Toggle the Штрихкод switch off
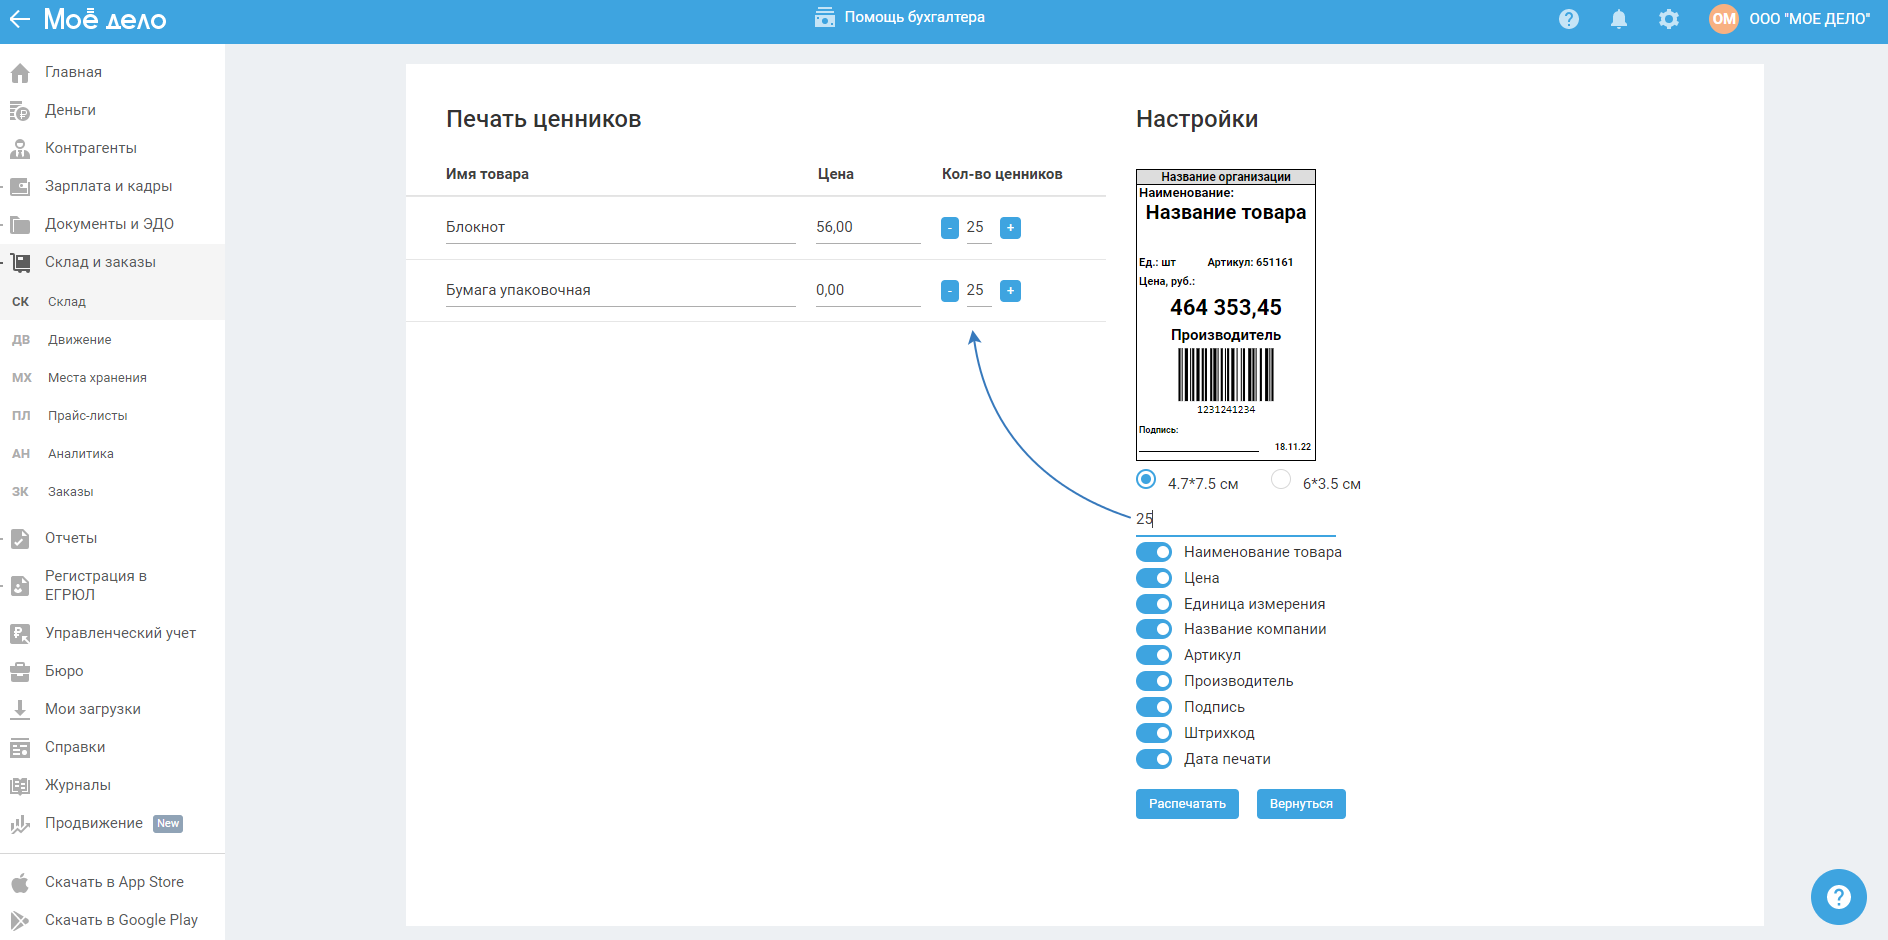 pos(1154,733)
